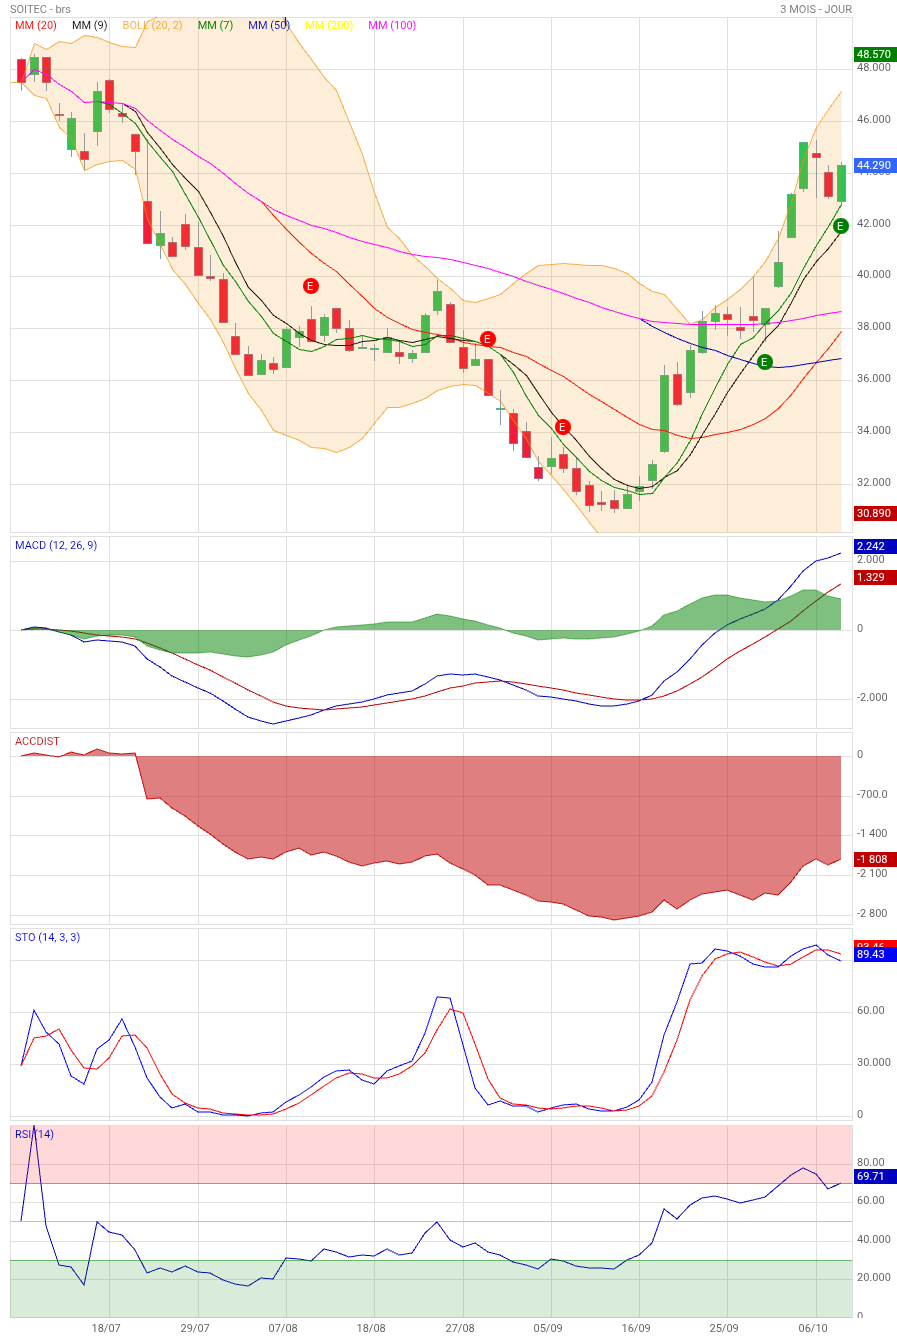Click the -1 400 ACCDIST axis label

pyautogui.click(x=872, y=834)
